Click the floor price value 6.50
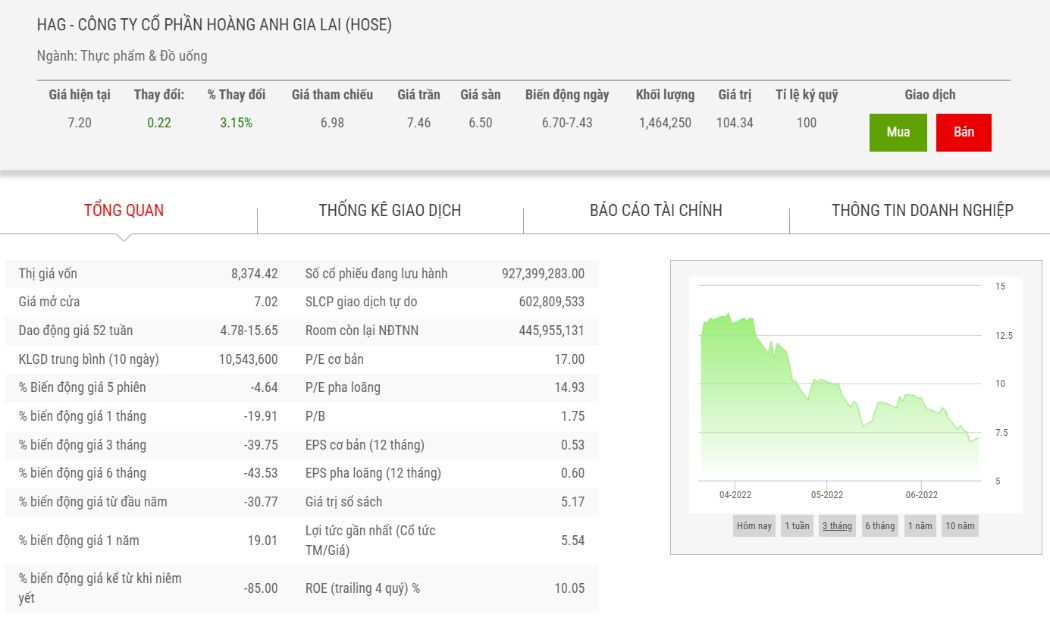Viewport: 1050px width, 630px height. (480, 123)
